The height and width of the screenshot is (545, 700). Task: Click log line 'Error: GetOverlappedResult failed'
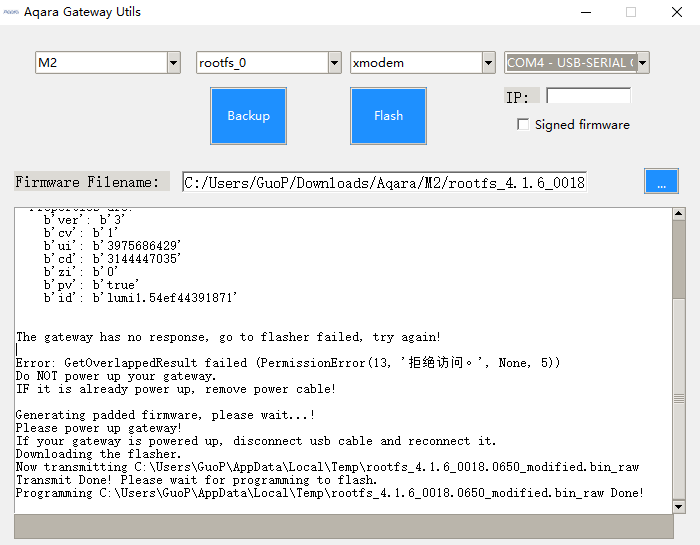[x=288, y=362]
